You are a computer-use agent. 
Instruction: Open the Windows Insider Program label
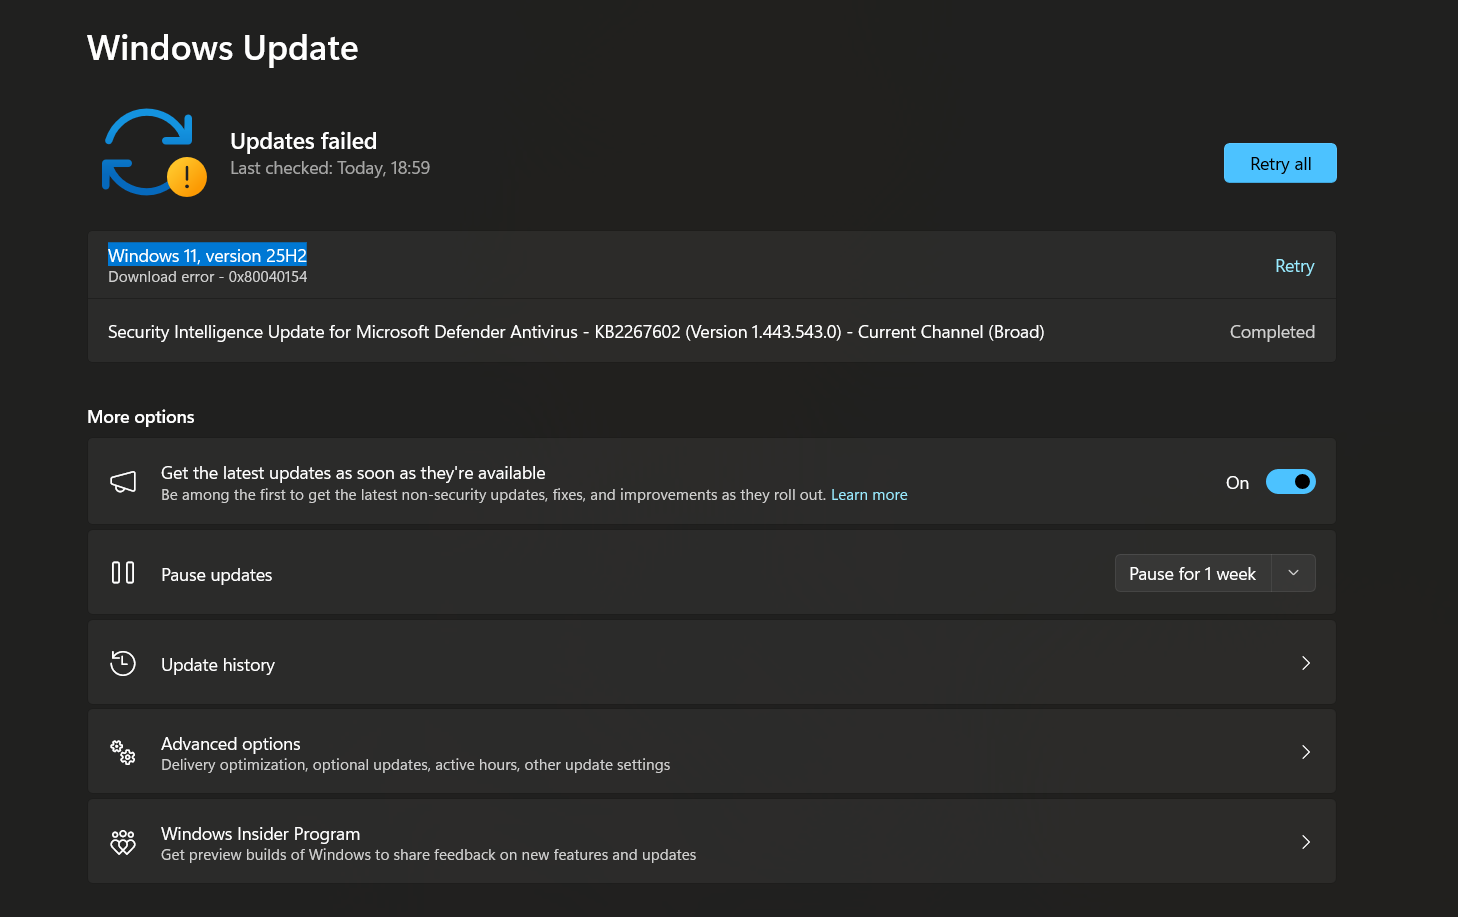[260, 834]
